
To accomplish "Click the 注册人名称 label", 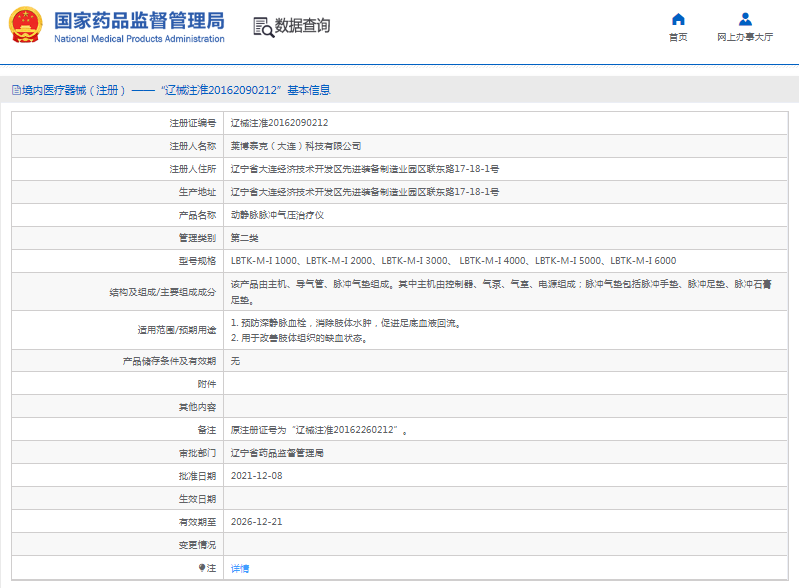I will (193, 146).
